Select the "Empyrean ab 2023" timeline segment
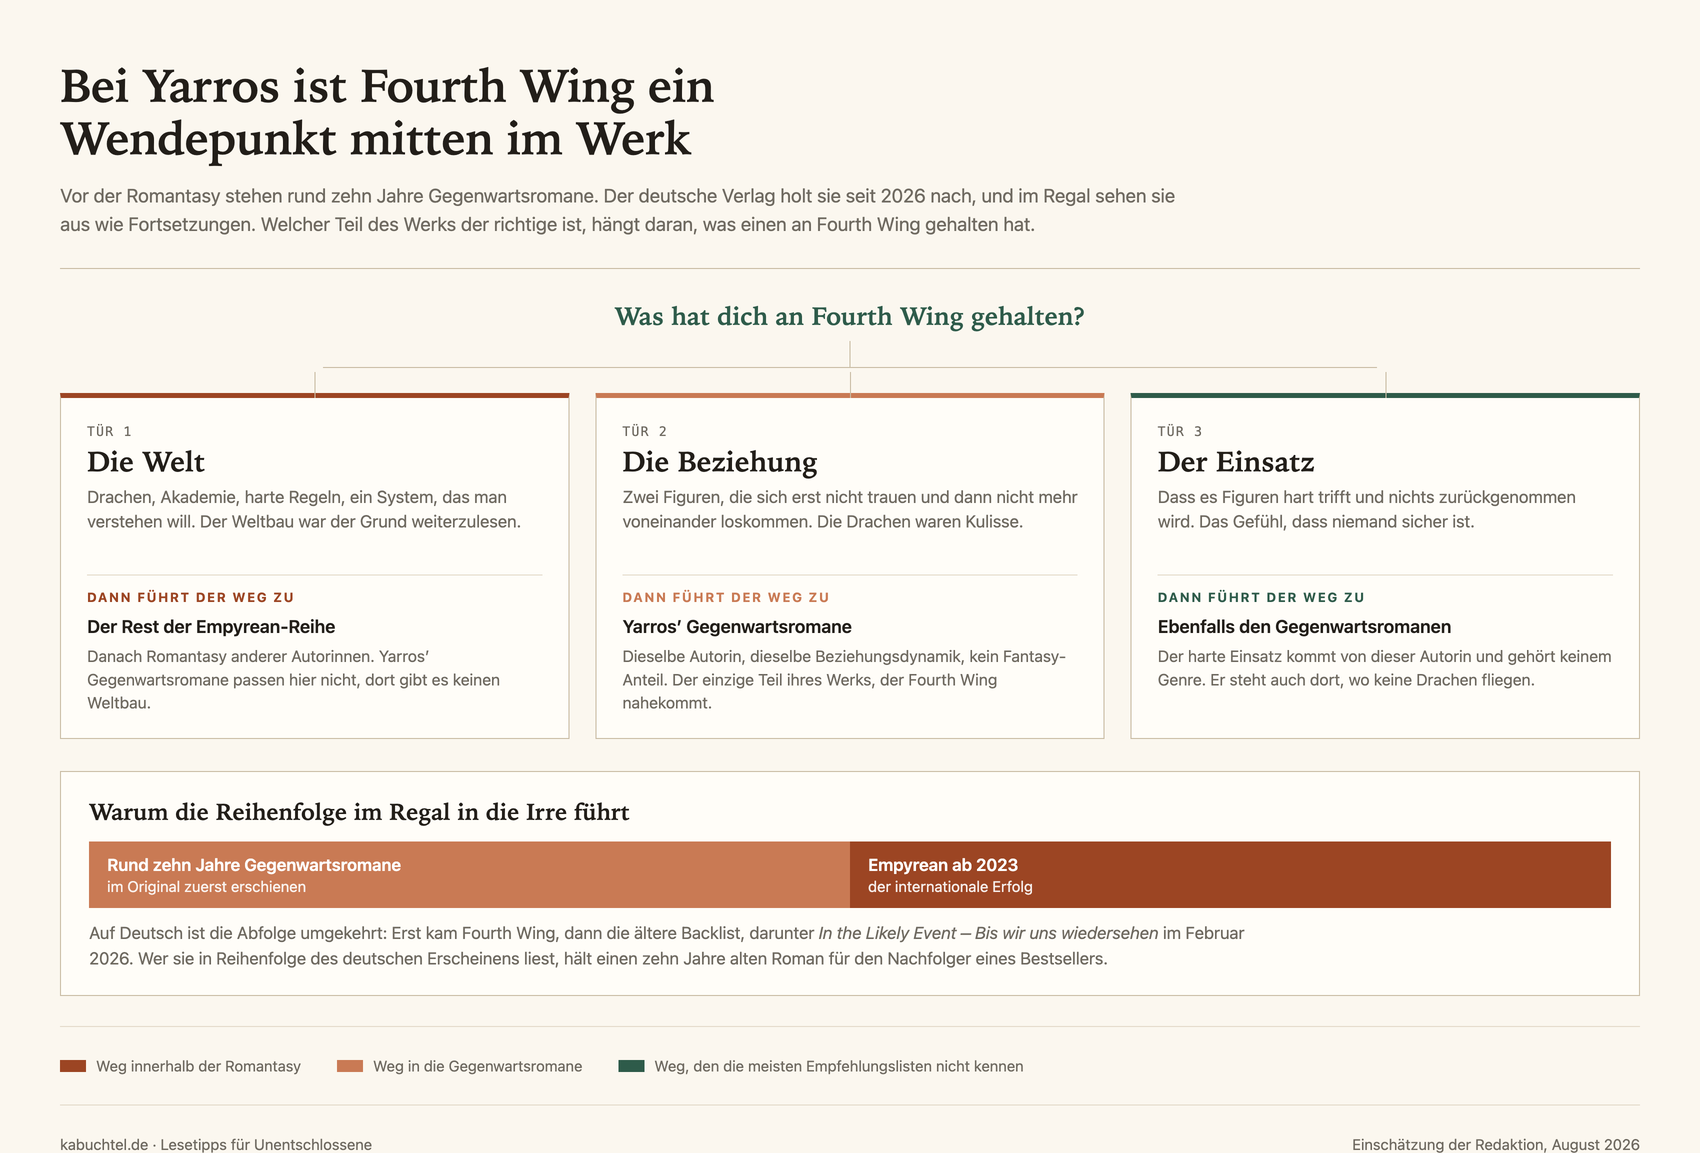This screenshot has width=1700, height=1153. [x=1230, y=875]
